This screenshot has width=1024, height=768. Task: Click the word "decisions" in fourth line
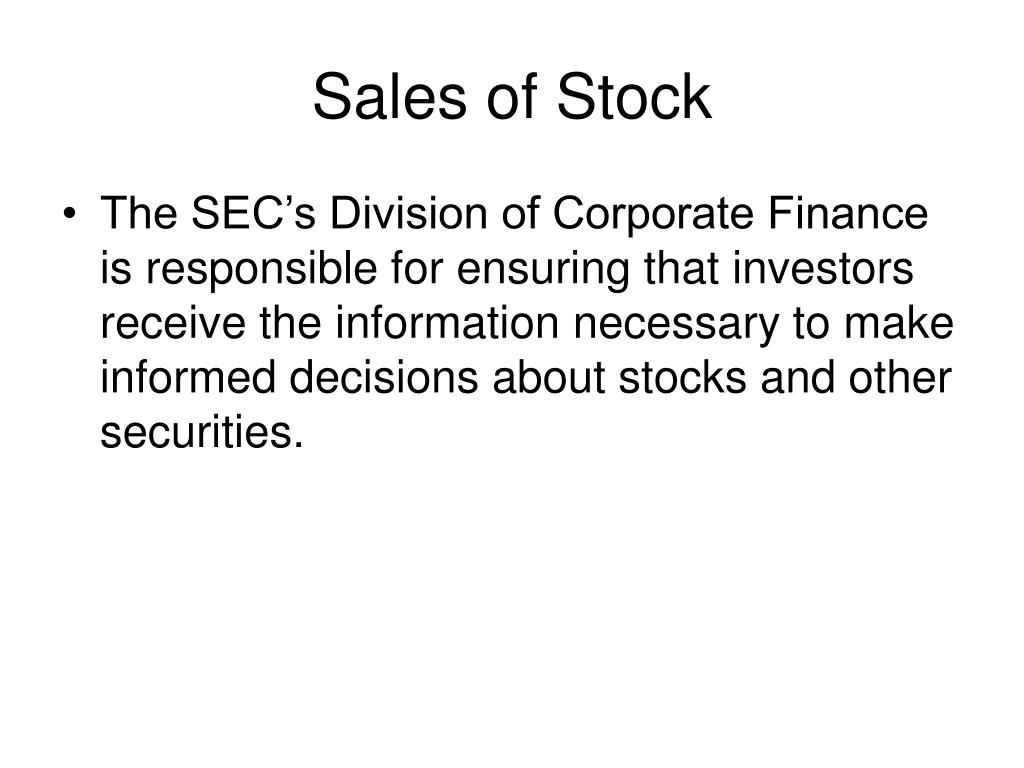(x=383, y=378)
